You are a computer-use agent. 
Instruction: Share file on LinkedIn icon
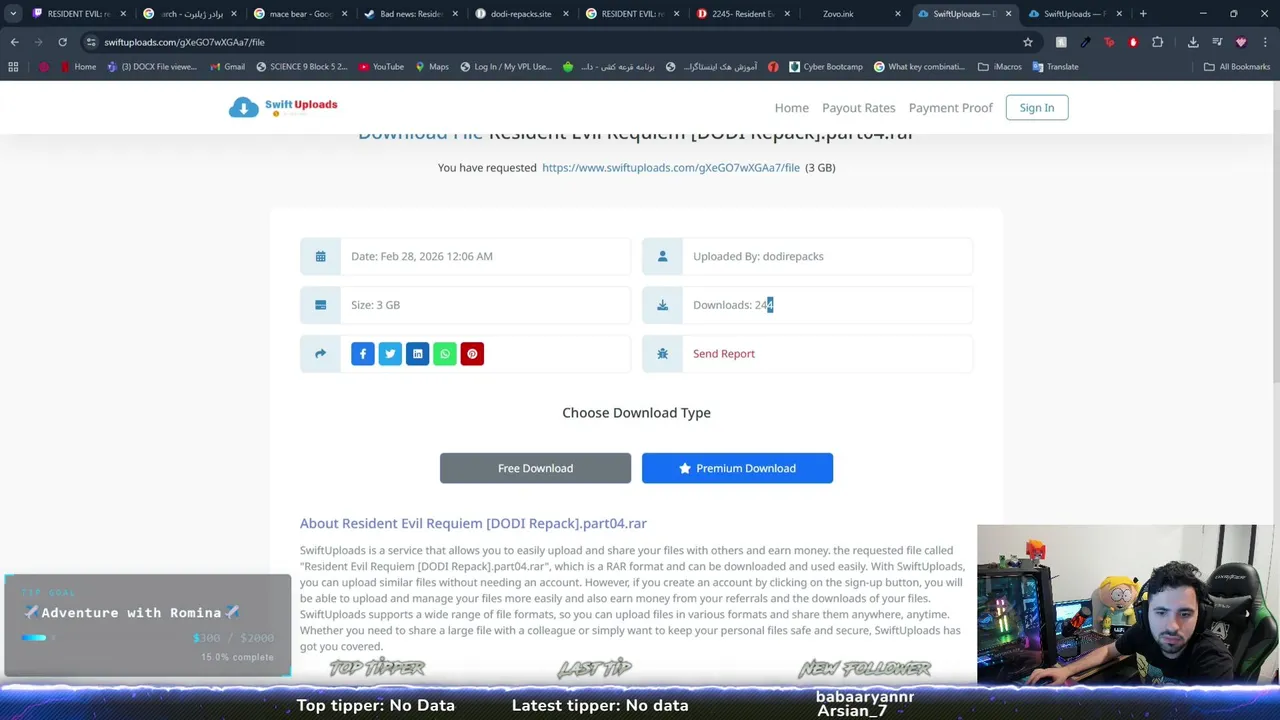tap(417, 354)
